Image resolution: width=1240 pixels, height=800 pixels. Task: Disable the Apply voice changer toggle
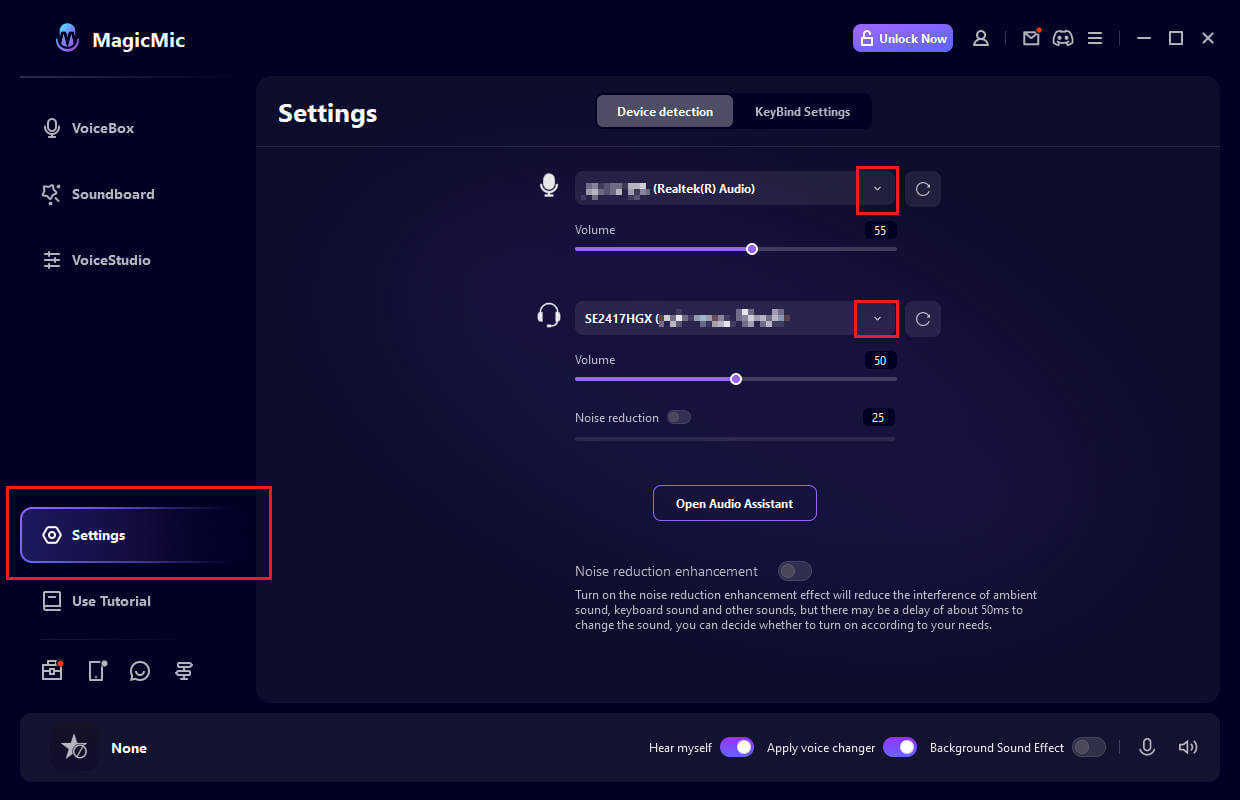point(900,747)
